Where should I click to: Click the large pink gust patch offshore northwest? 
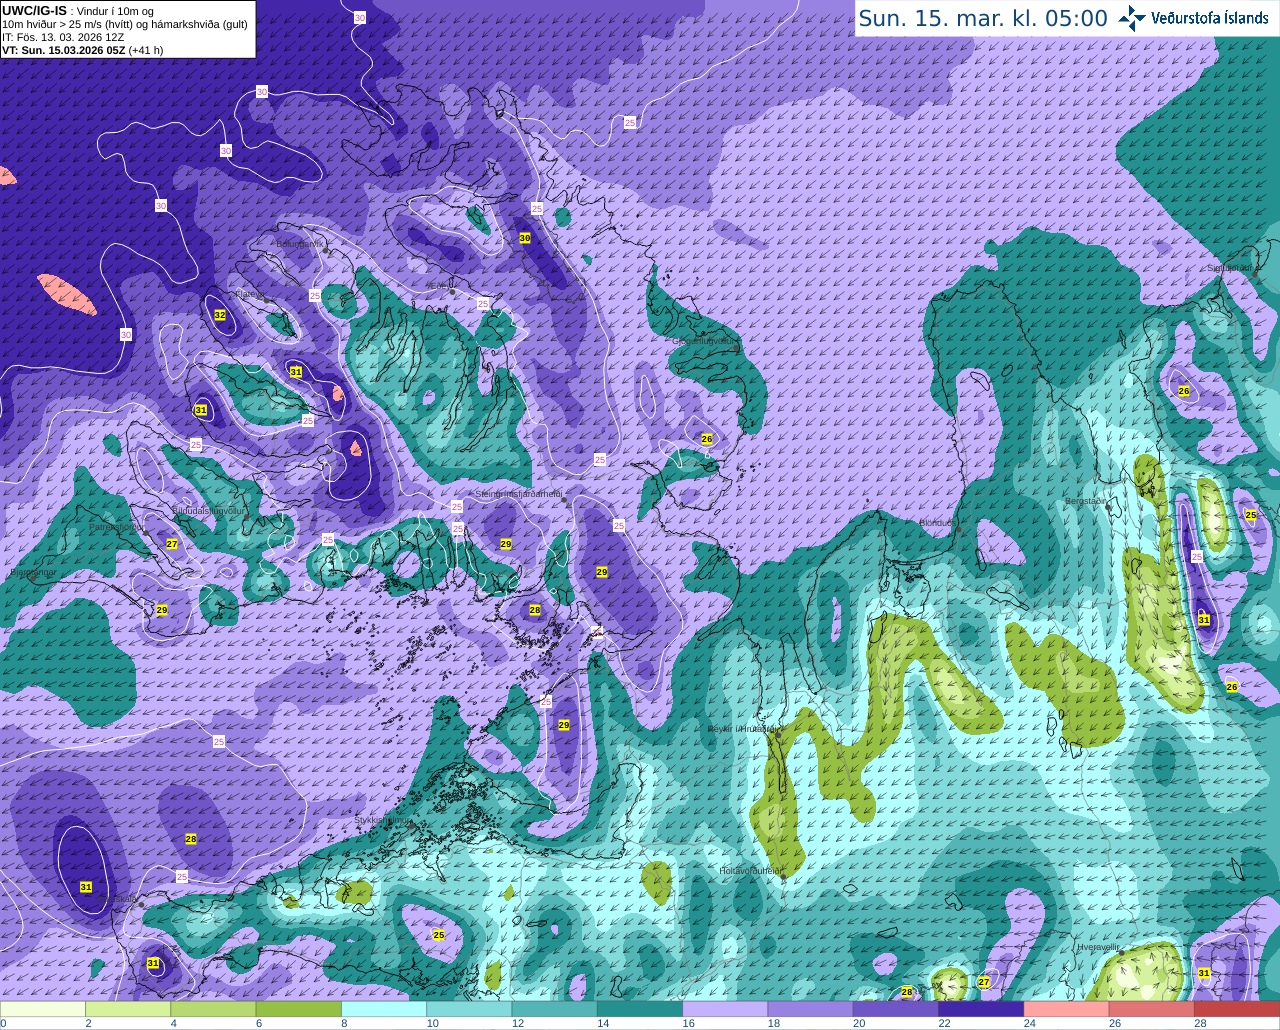(x=67, y=295)
